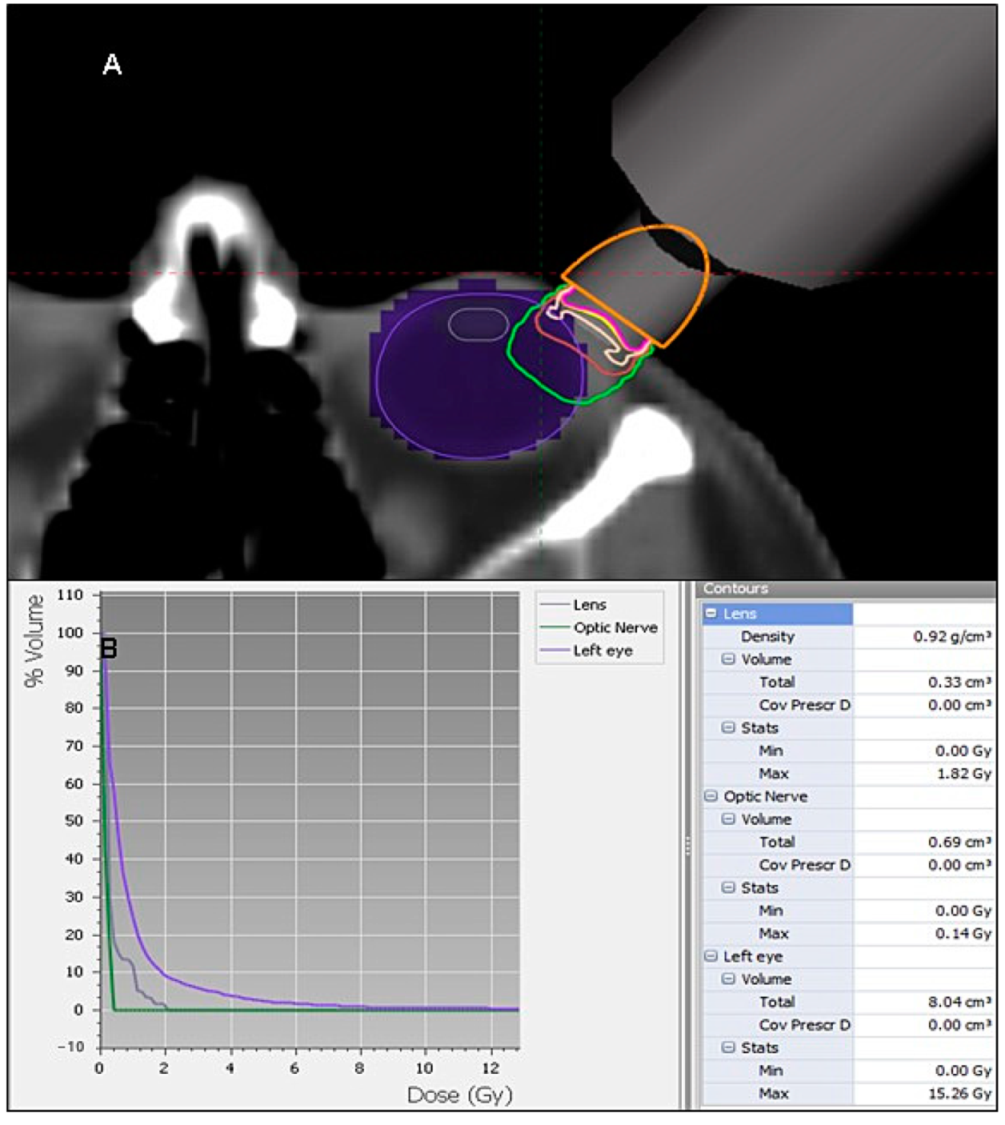Screen dimensions: 1005x1125
Task: Click the splitter handle left of Contours panel
Action: [x=688, y=846]
